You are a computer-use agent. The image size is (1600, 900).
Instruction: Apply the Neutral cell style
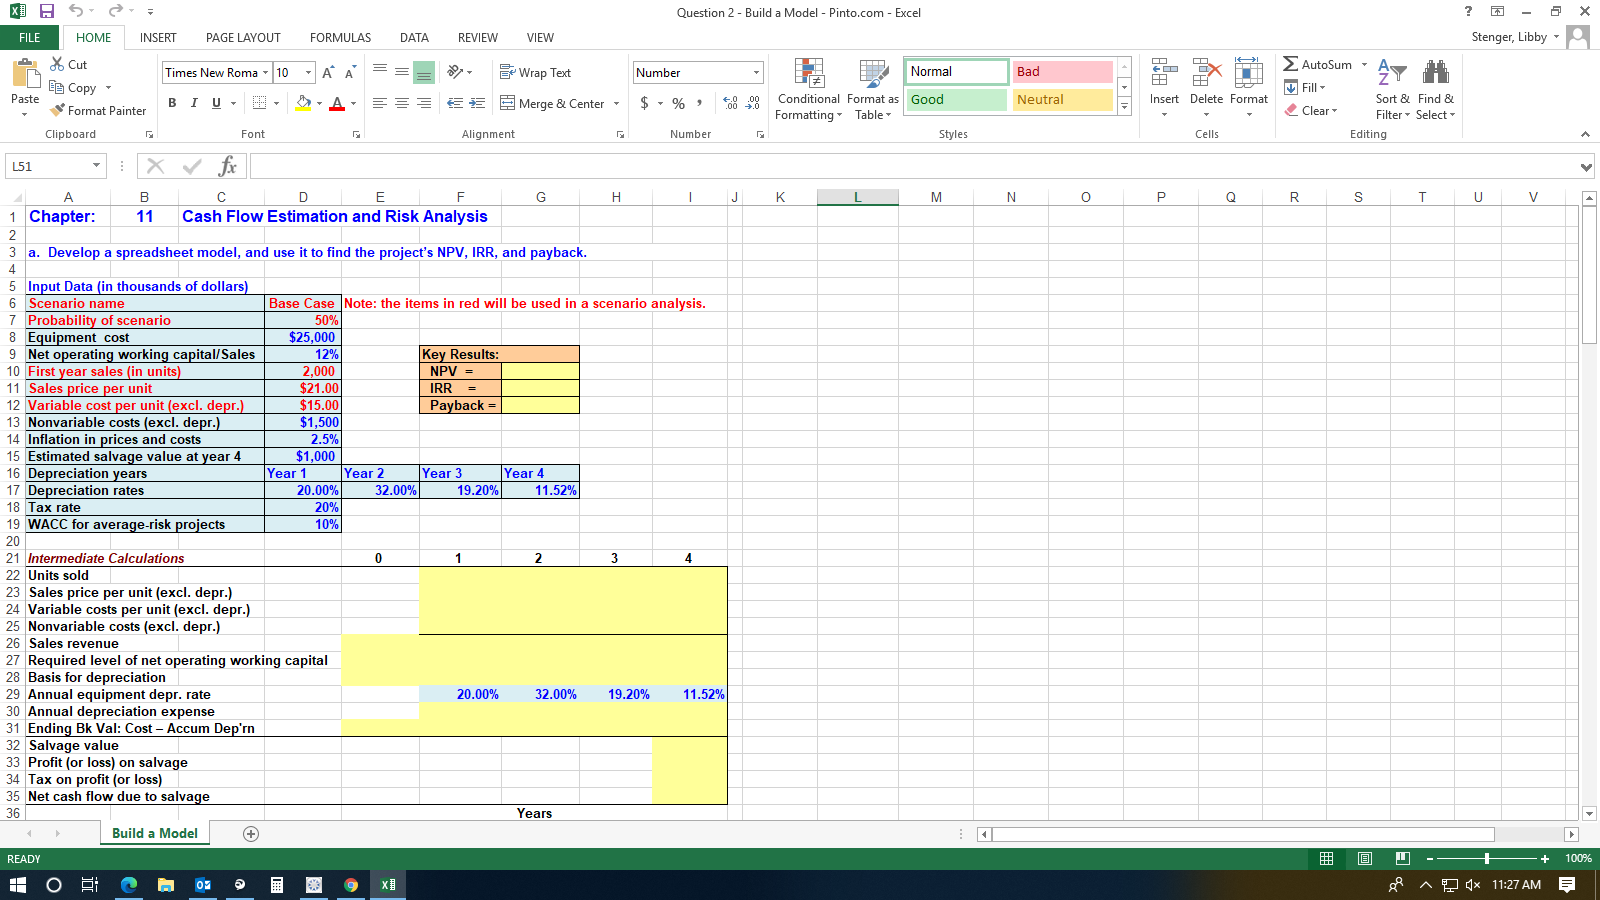pyautogui.click(x=1062, y=99)
